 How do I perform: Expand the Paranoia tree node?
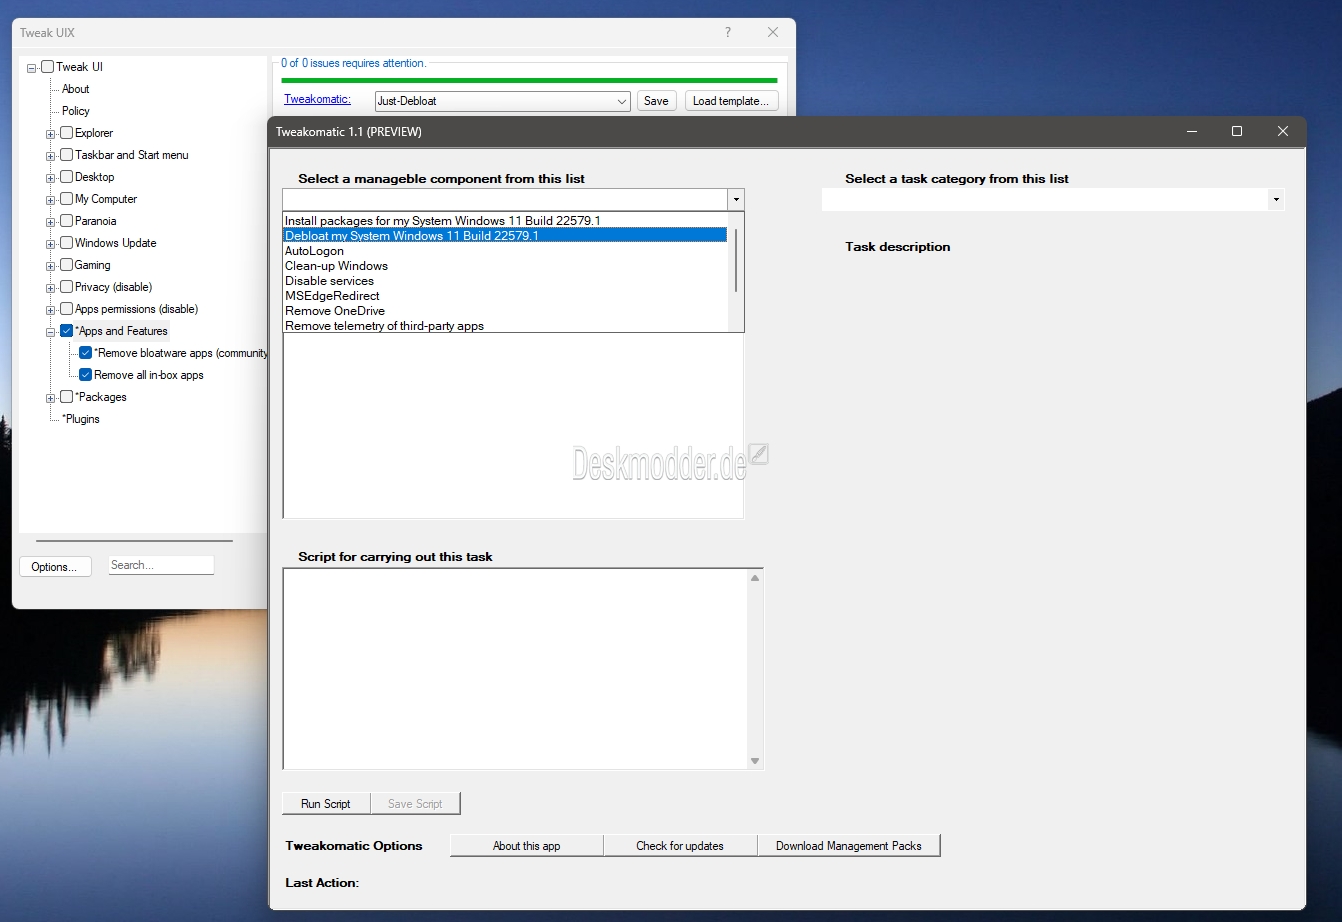(x=50, y=222)
